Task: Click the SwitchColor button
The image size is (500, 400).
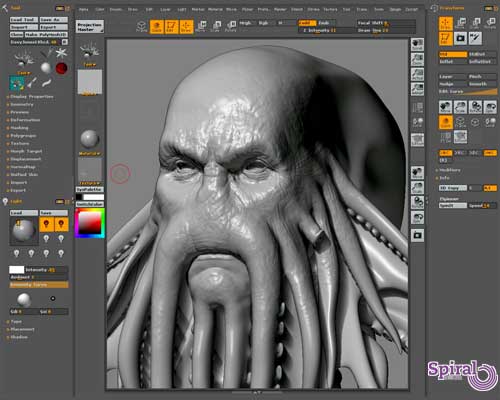Action: [90, 204]
